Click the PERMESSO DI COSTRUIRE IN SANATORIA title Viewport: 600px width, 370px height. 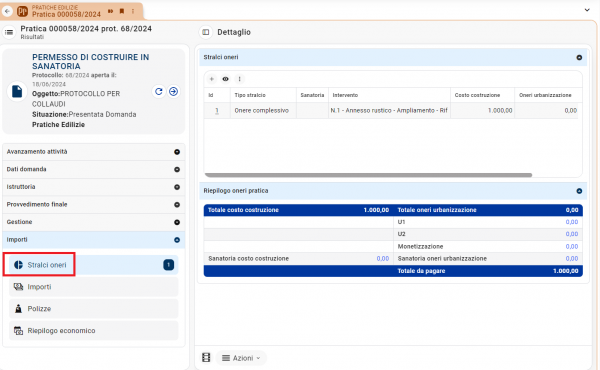[x=91, y=62]
